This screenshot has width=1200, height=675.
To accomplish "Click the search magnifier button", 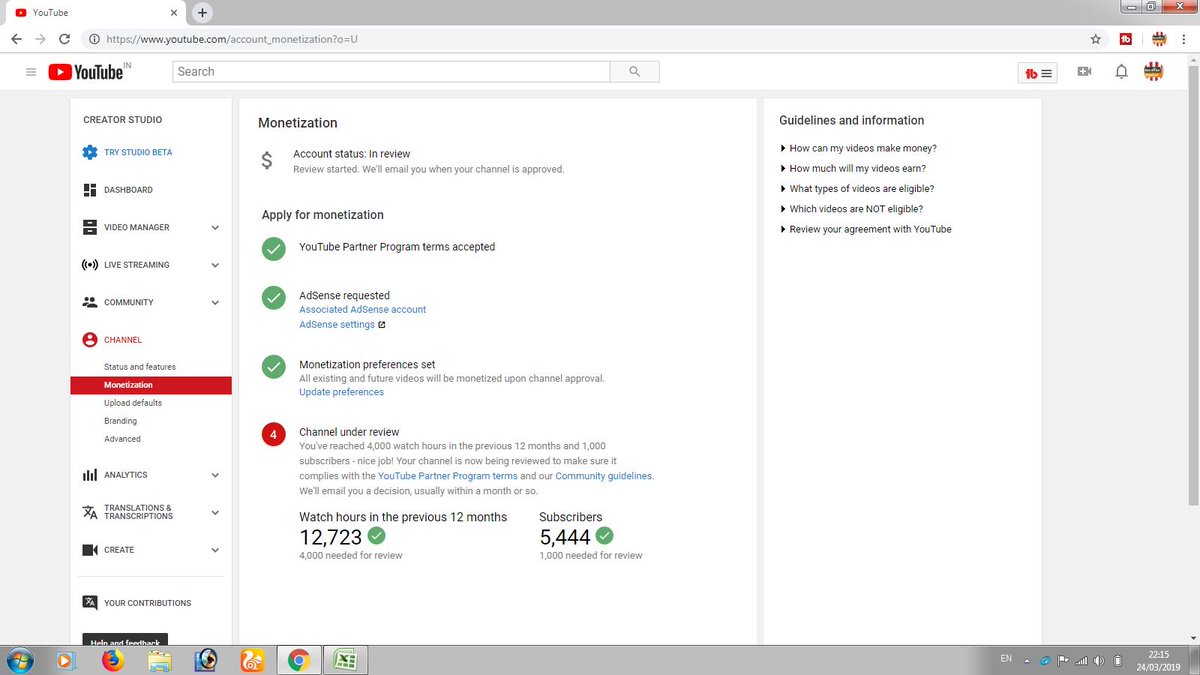I will [635, 72].
